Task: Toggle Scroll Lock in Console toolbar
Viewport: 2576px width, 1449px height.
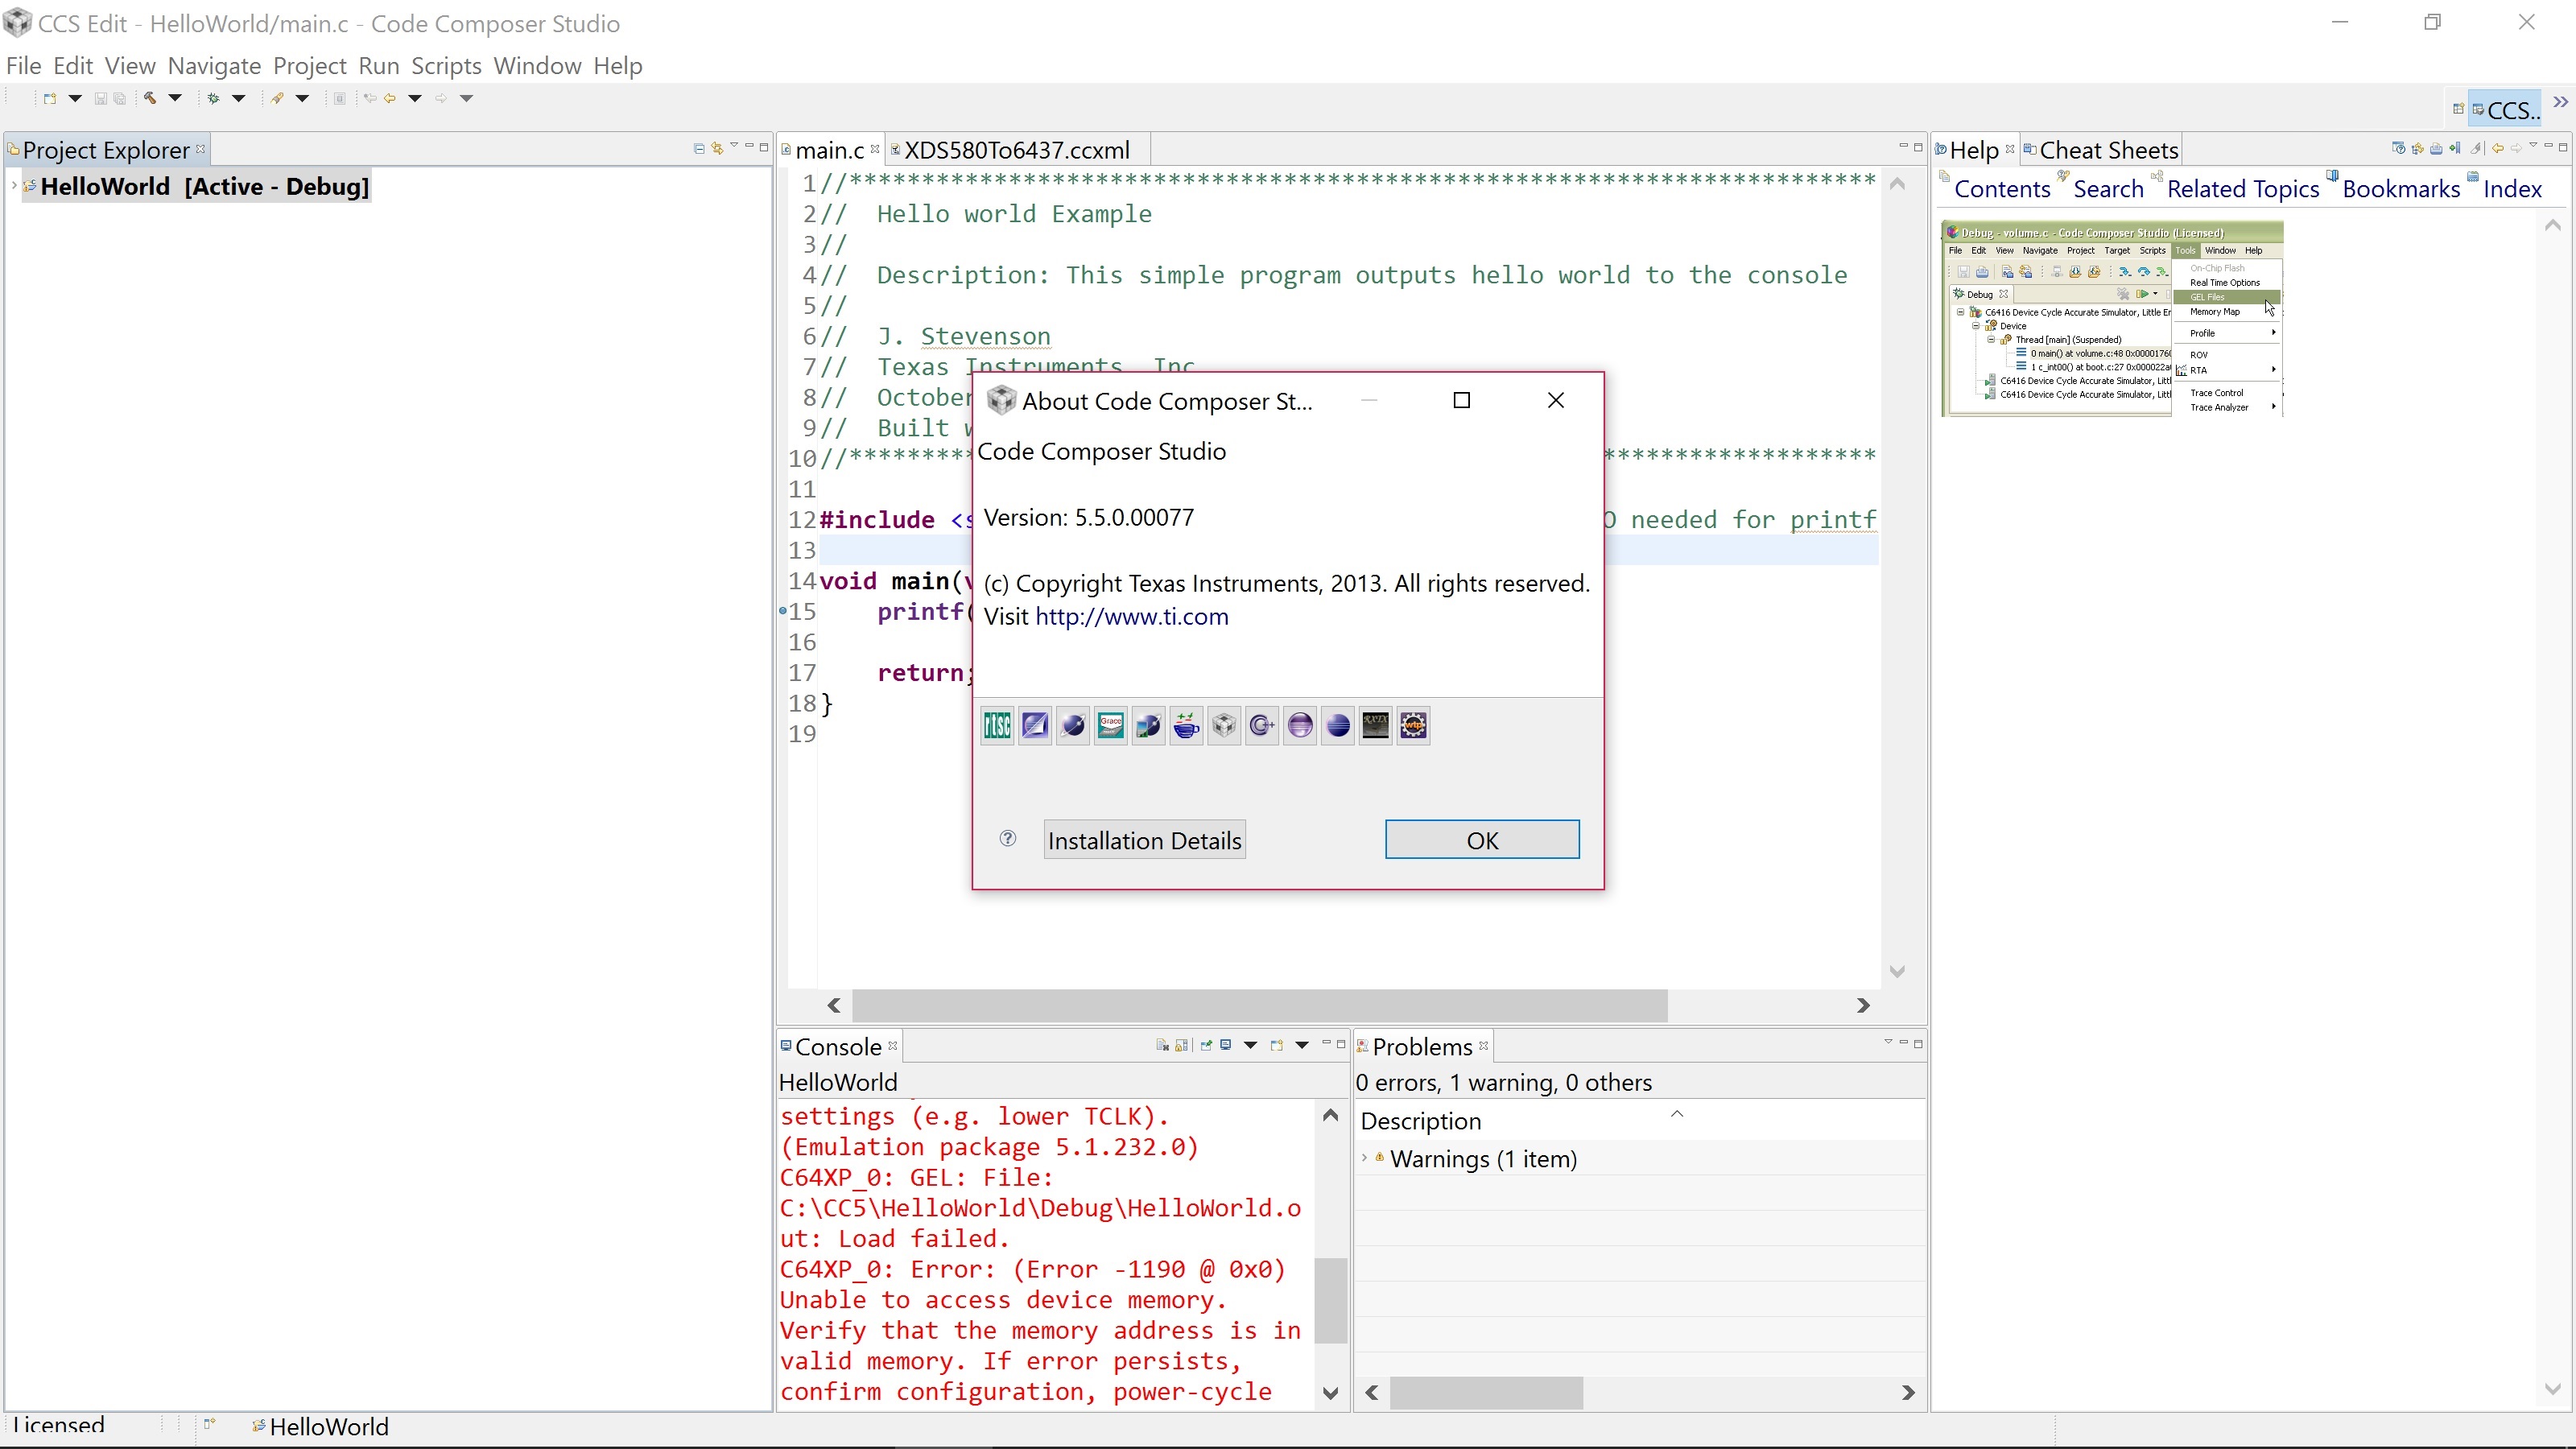Action: [x=1182, y=1045]
